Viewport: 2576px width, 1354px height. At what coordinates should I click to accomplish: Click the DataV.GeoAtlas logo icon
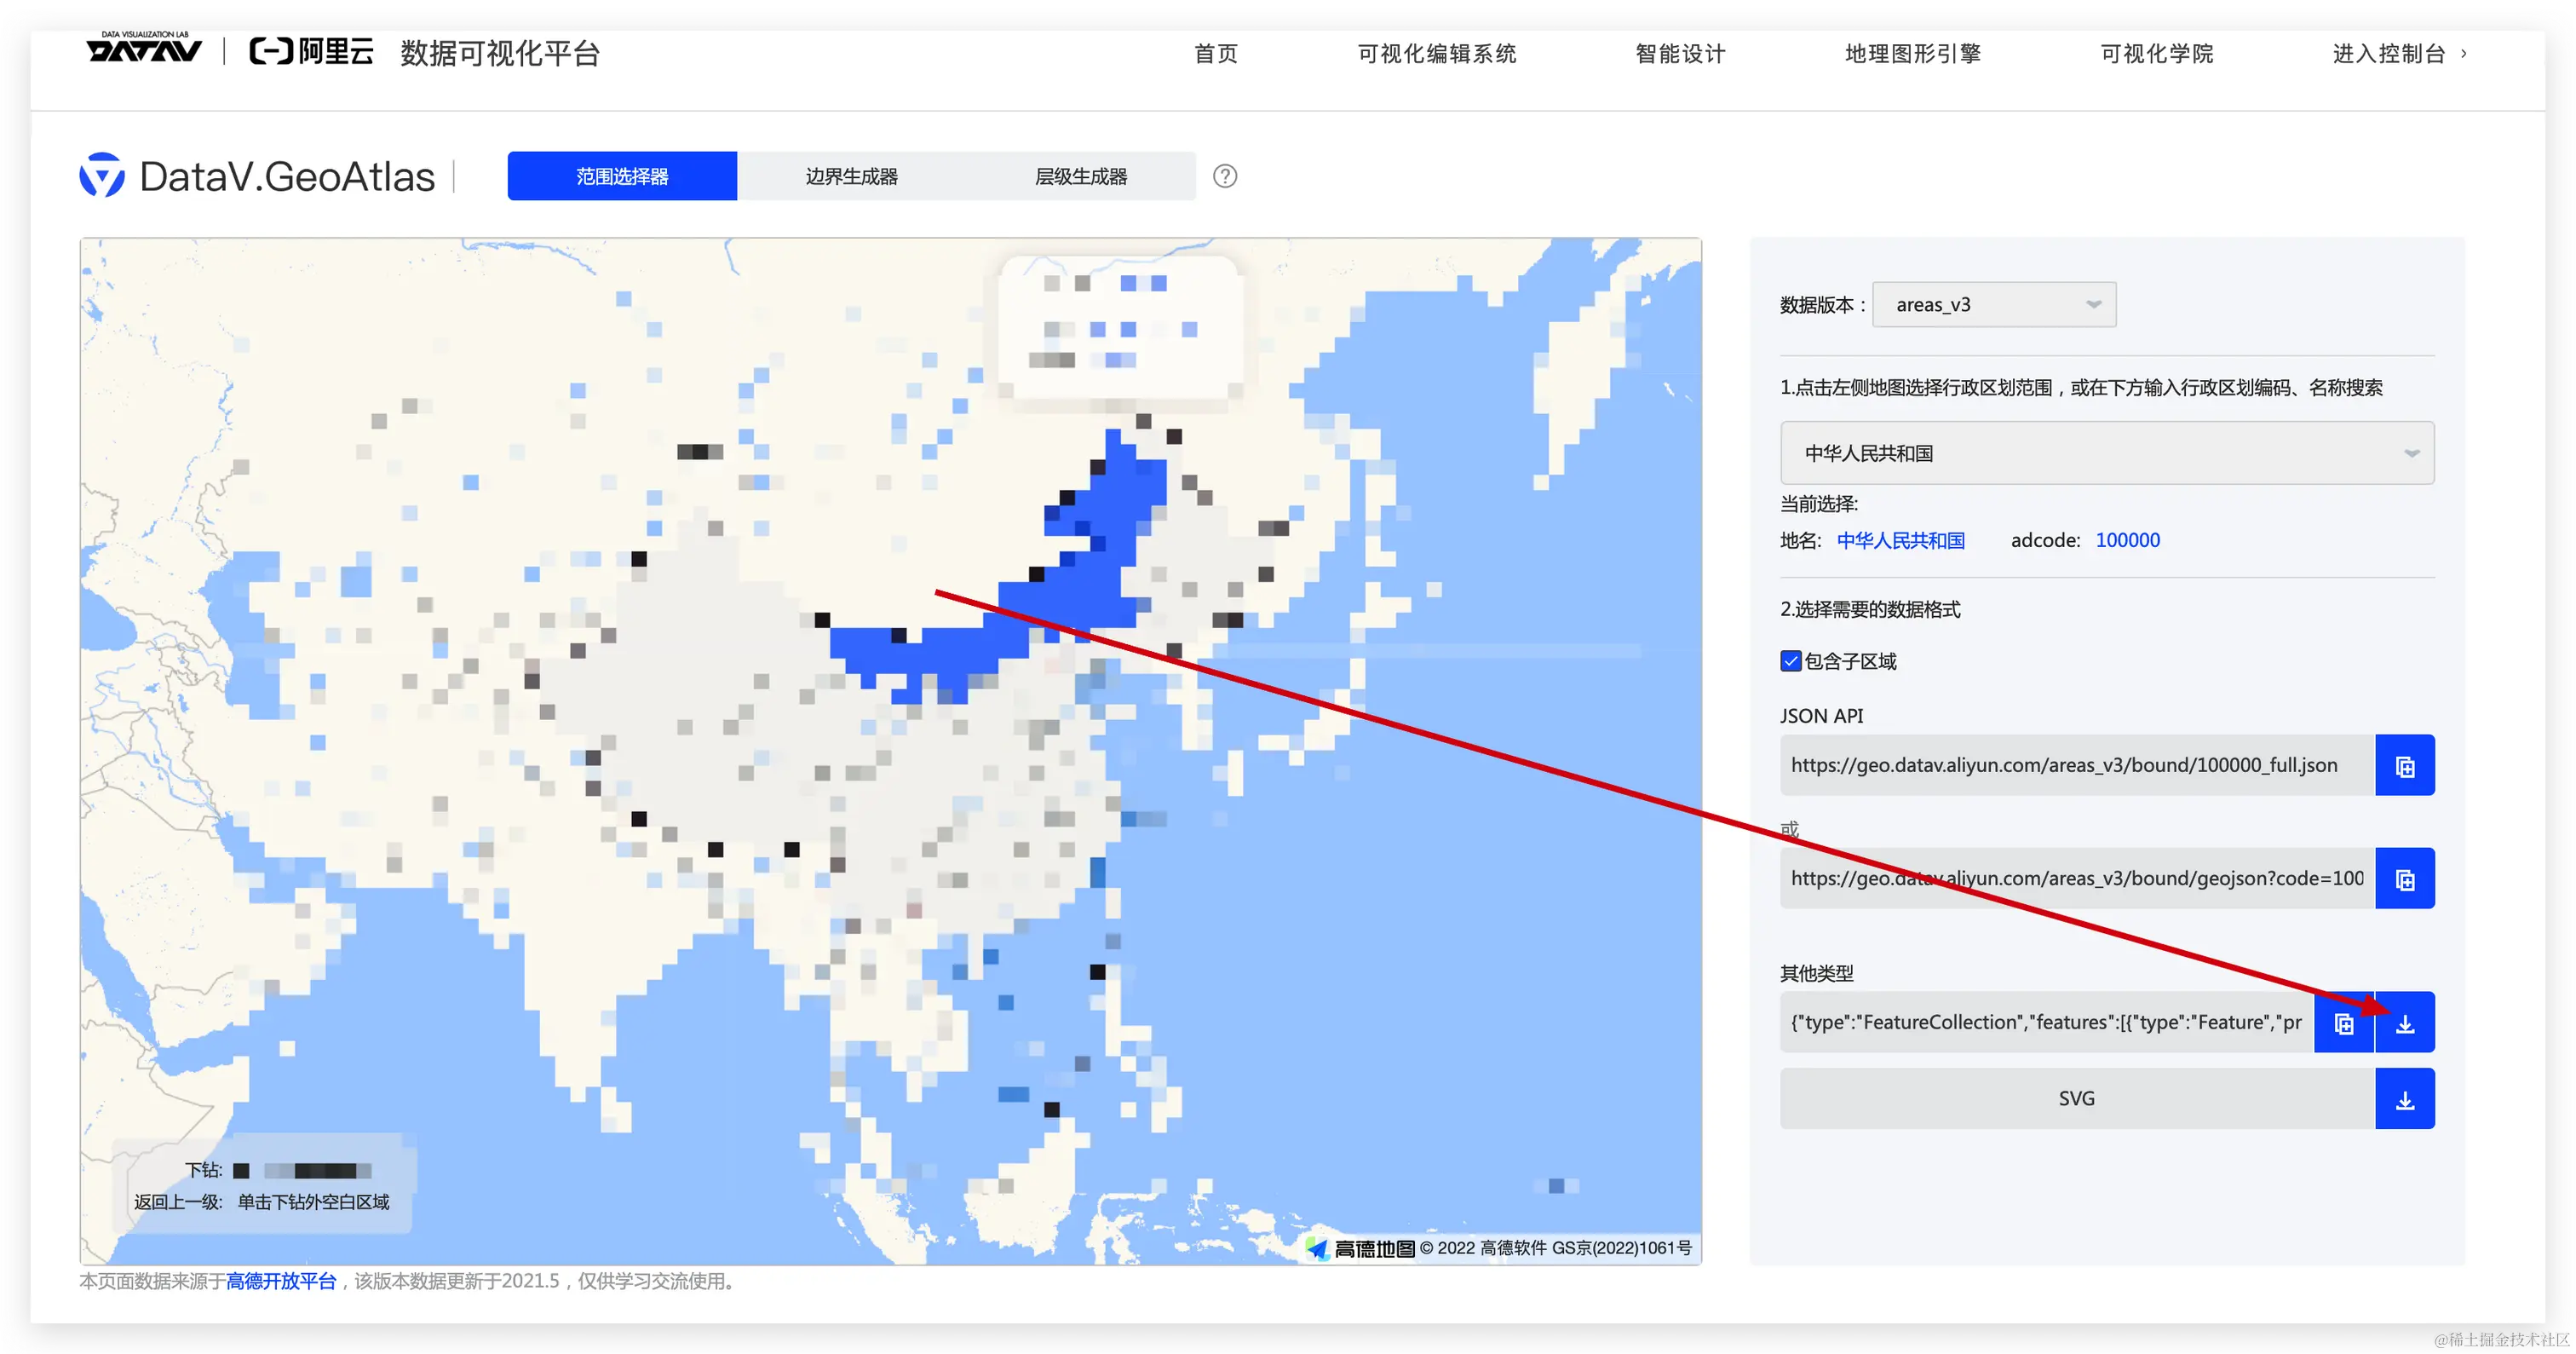coord(102,176)
